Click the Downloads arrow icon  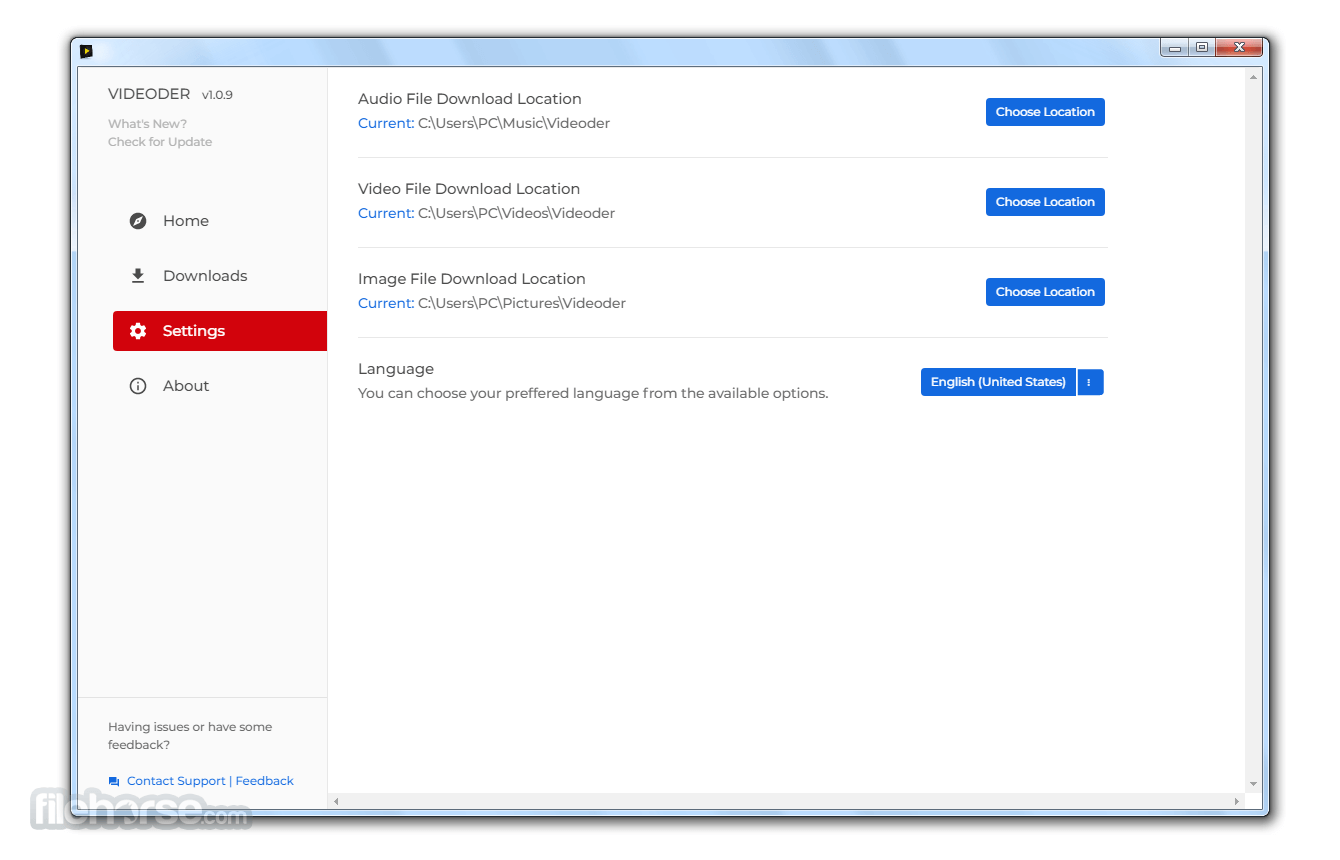coord(138,276)
